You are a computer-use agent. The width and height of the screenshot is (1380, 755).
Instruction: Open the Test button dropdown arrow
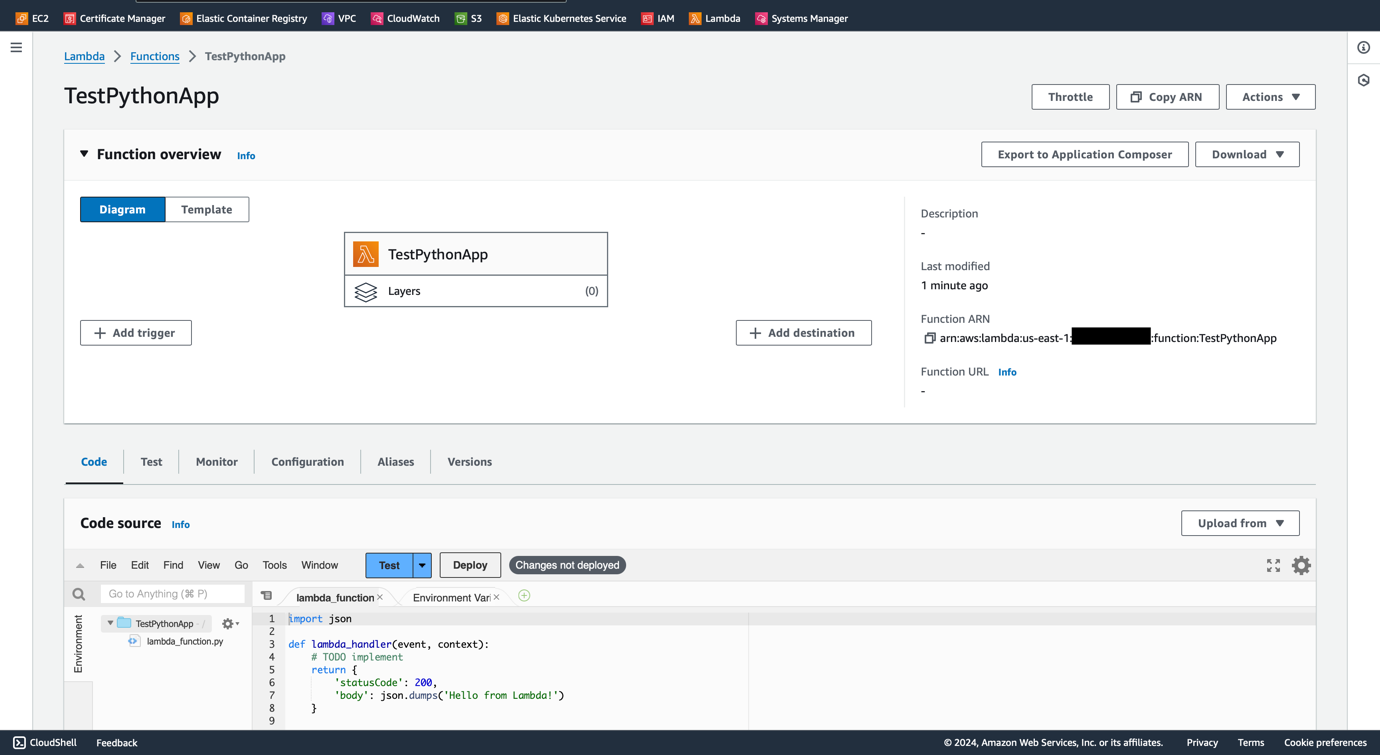422,565
